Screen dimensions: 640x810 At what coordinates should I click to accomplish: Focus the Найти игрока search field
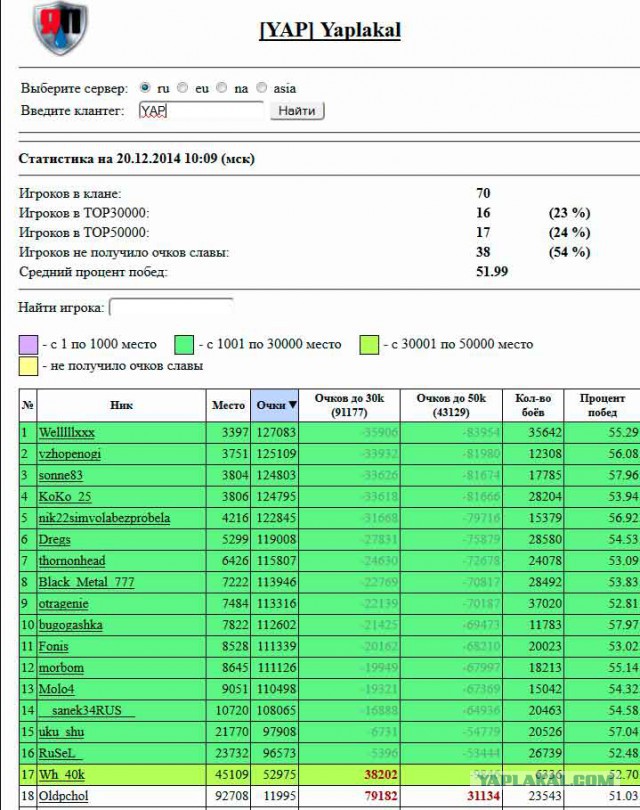click(x=171, y=308)
